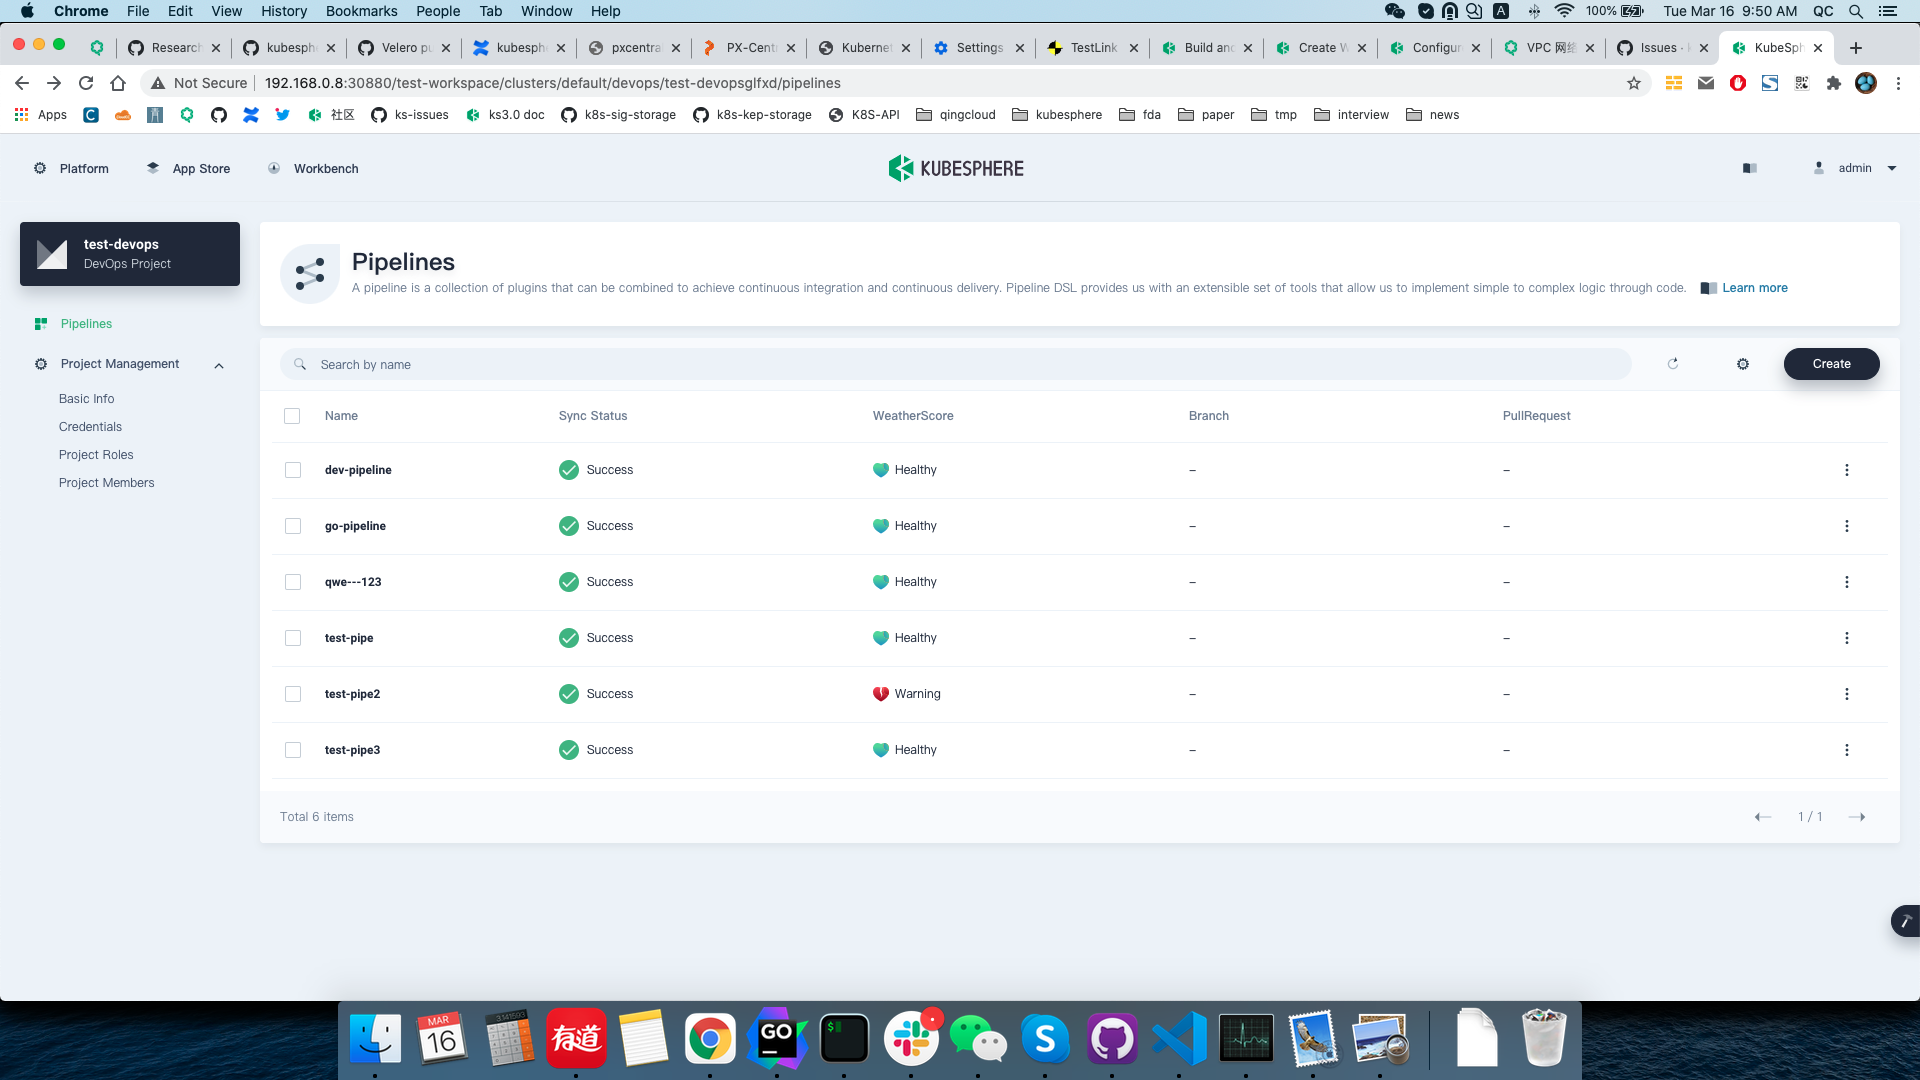Open the test-pipe3 pipeline link
This screenshot has width=1920, height=1080.
click(x=352, y=750)
